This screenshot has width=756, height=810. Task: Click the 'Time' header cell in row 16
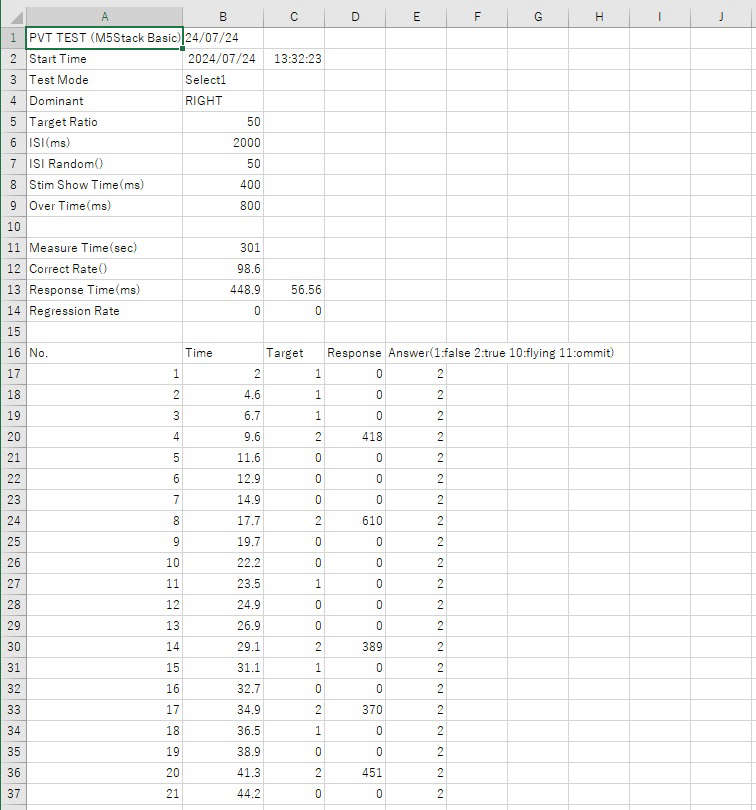[x=223, y=353]
